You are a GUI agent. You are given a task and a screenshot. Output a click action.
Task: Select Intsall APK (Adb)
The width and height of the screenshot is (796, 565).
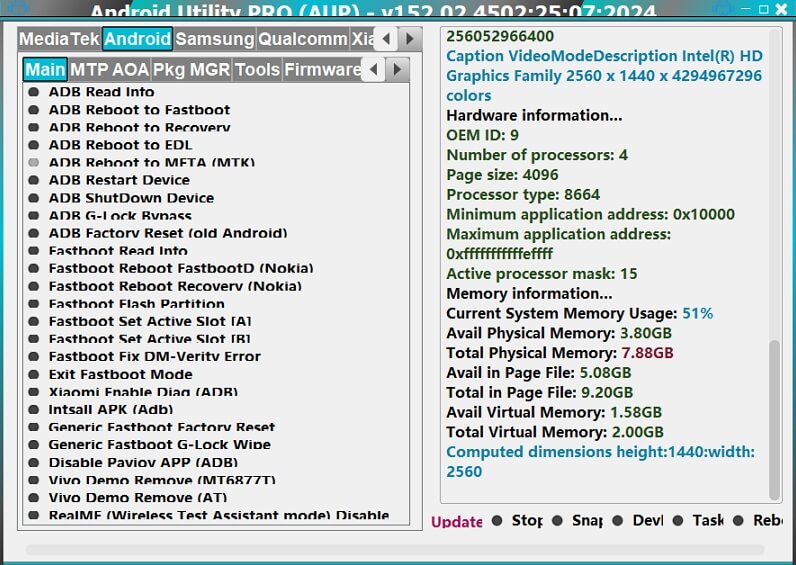pos(101,409)
